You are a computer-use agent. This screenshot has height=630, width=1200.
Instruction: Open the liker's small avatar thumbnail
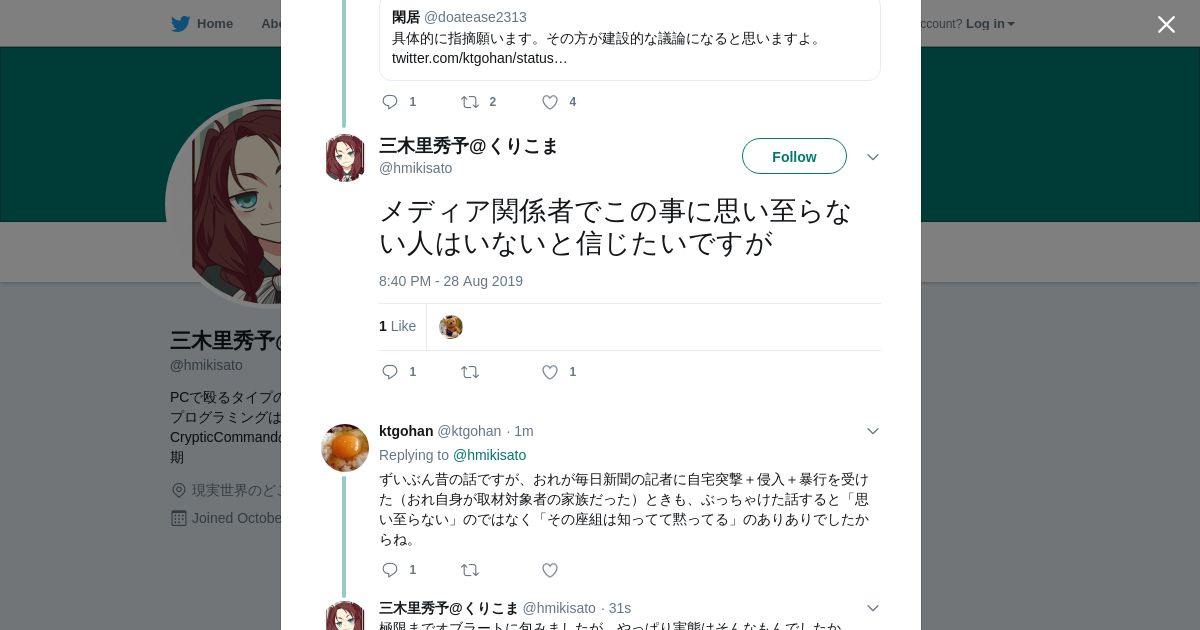(x=451, y=327)
